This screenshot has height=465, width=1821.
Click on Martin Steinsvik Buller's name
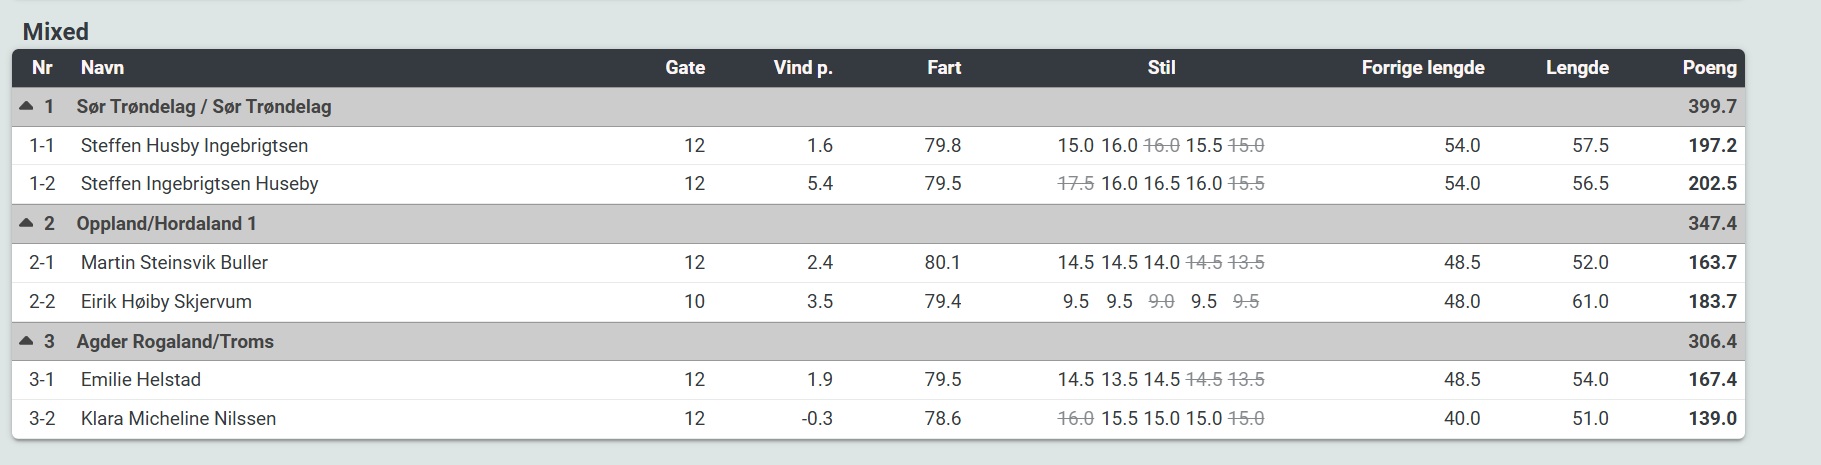pos(174,263)
